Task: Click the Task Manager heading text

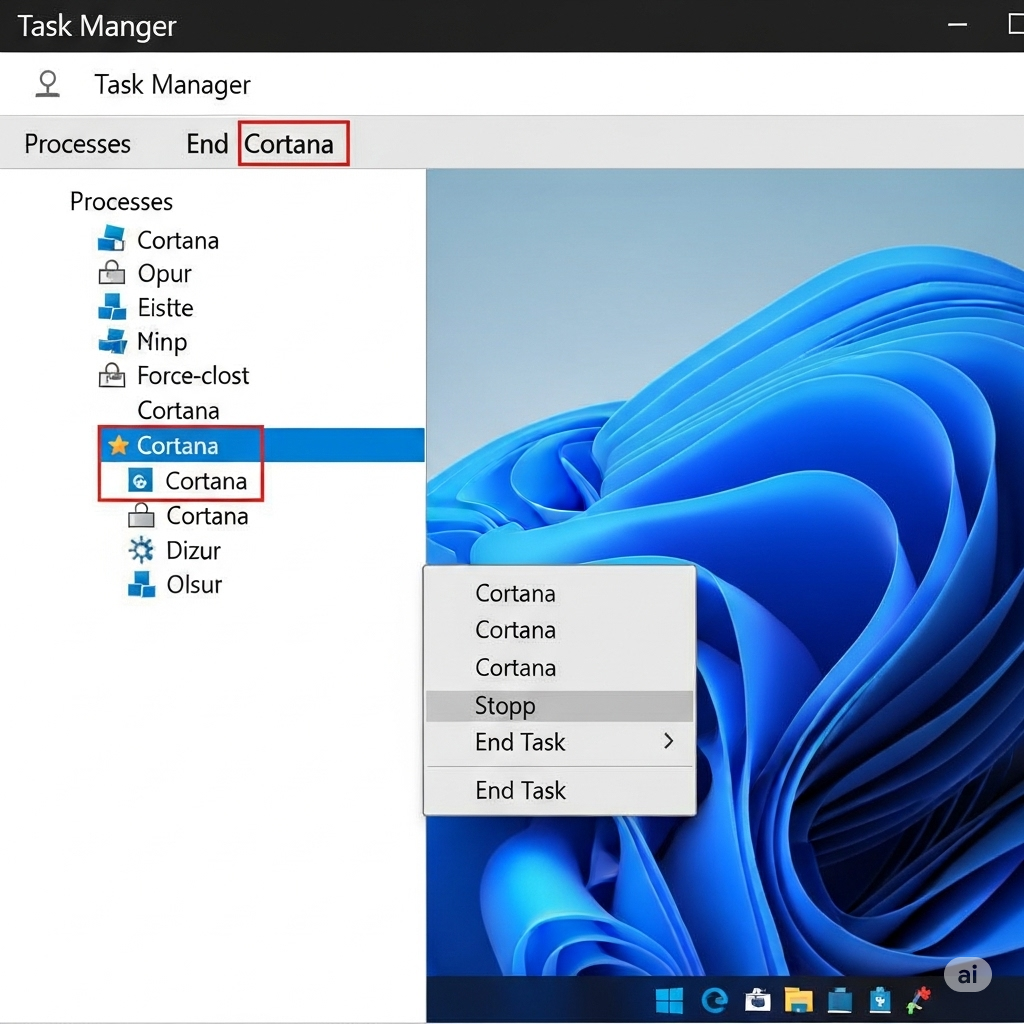Action: tap(172, 84)
